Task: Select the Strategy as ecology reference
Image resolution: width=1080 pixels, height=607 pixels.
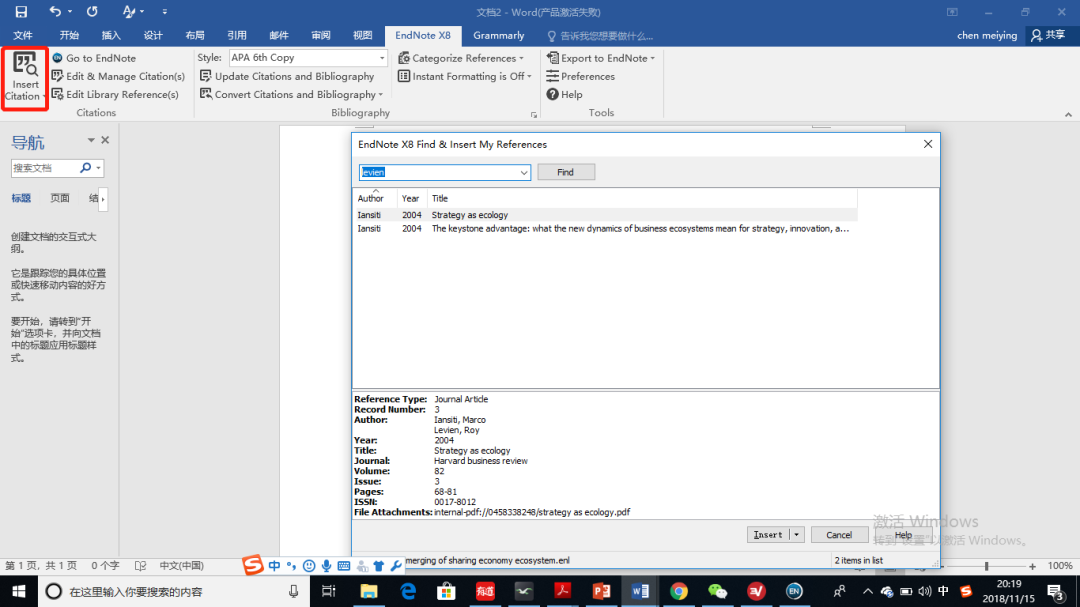Action: (x=605, y=215)
